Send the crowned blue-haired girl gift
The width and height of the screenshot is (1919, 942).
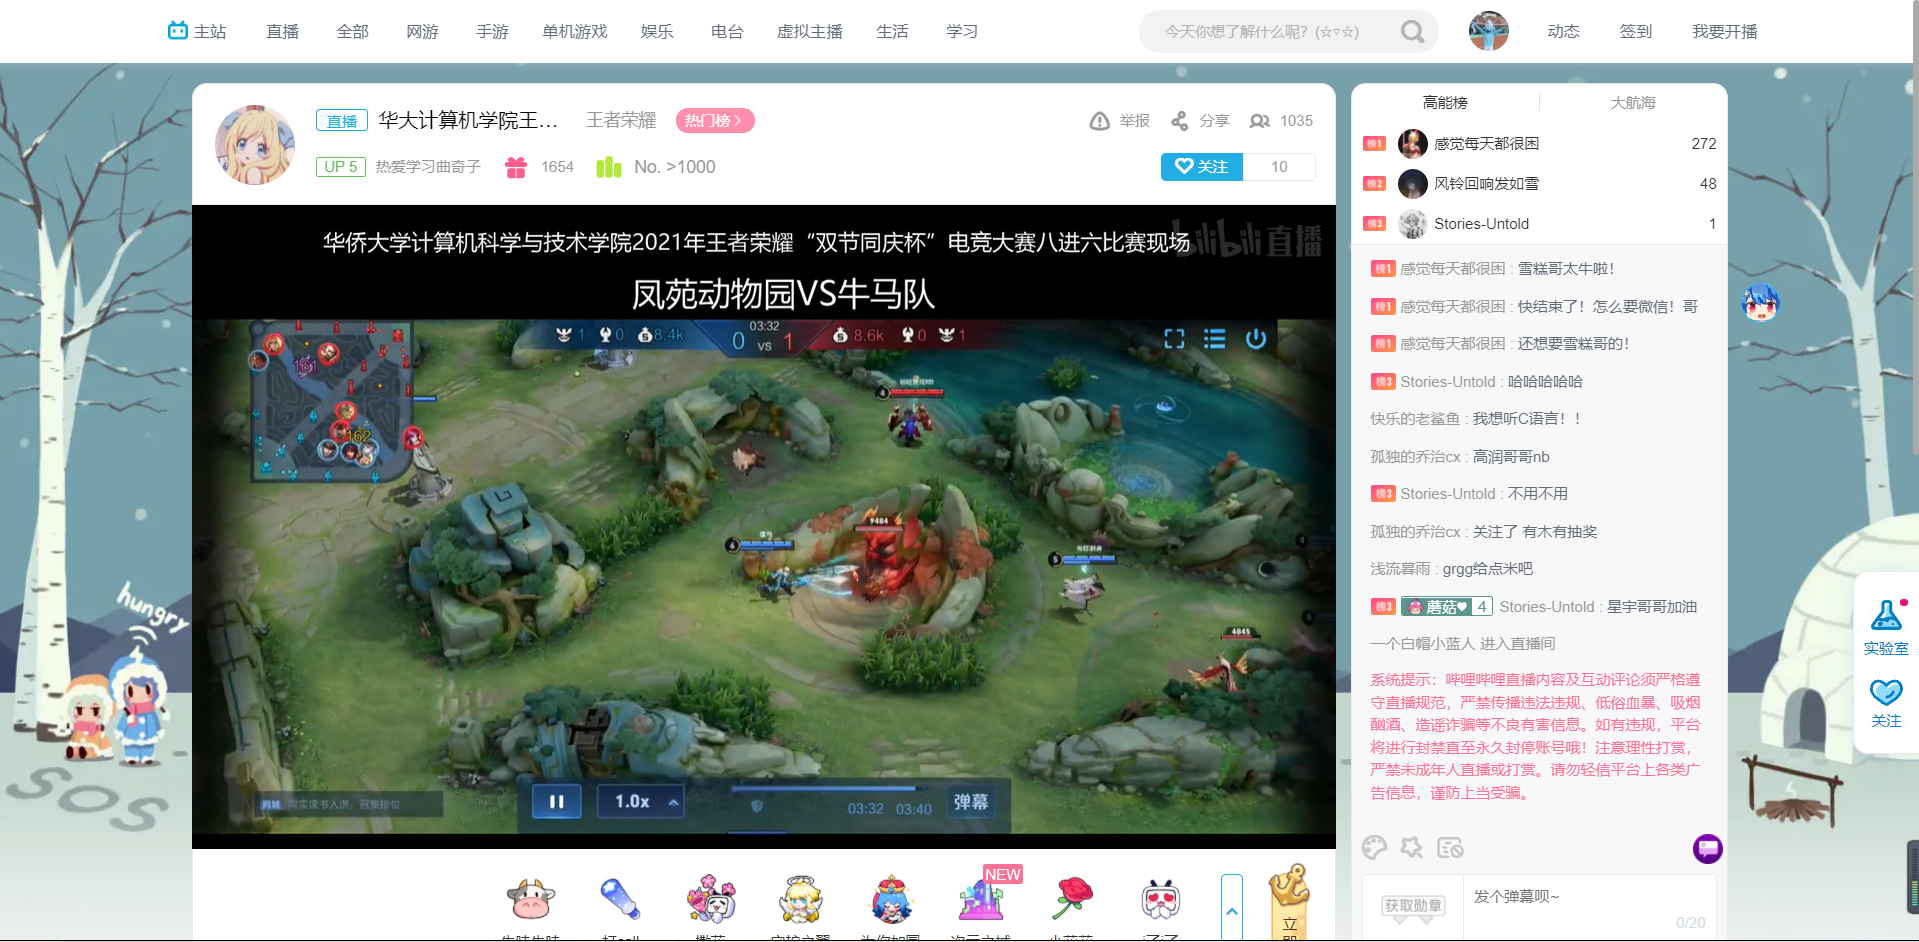891,899
